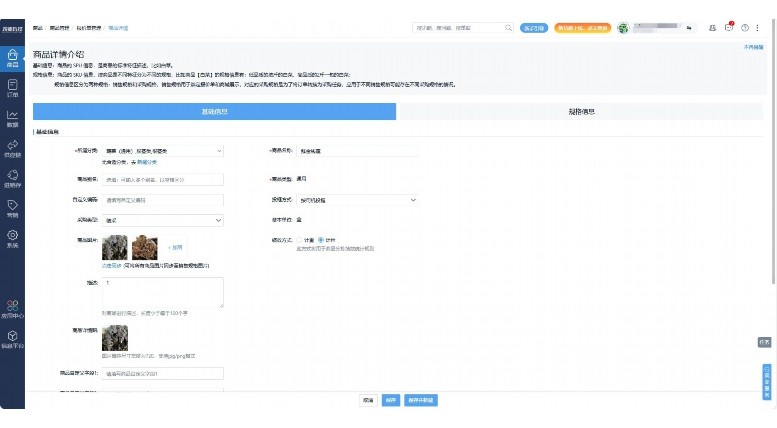Open the 订单 orders sidebar section
This screenshot has height=428, width=777.
point(12,88)
